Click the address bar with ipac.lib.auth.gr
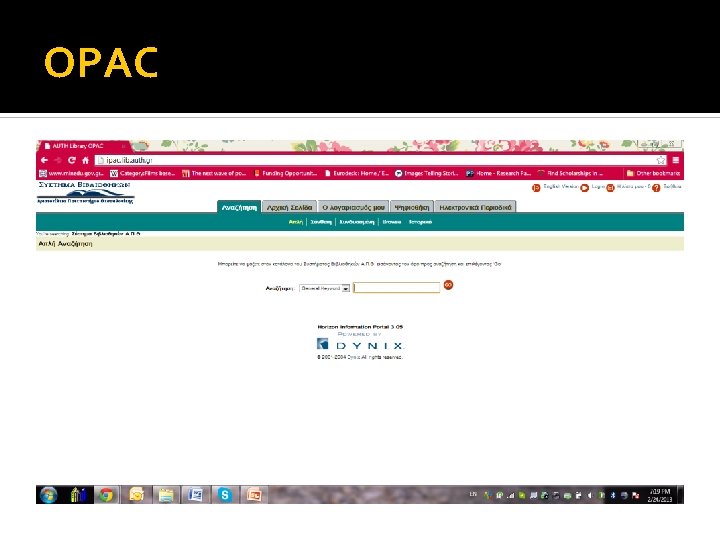The height and width of the screenshot is (540, 720). pos(381,160)
